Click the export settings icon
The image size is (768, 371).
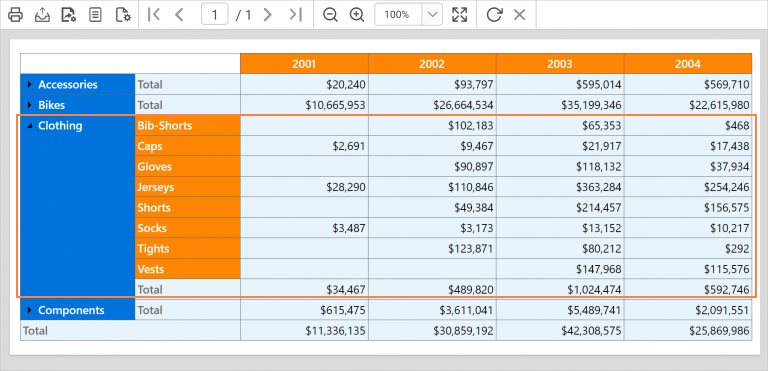coord(69,15)
